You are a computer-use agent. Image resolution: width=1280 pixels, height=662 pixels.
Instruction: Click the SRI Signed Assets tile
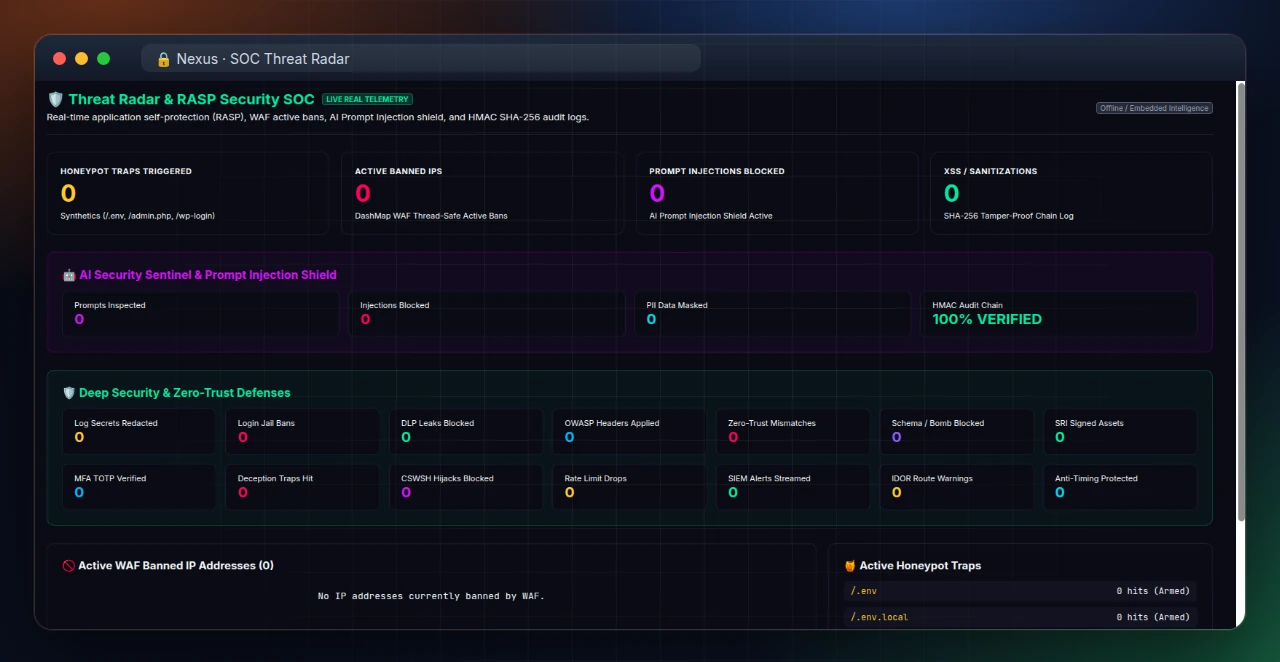[1120, 431]
